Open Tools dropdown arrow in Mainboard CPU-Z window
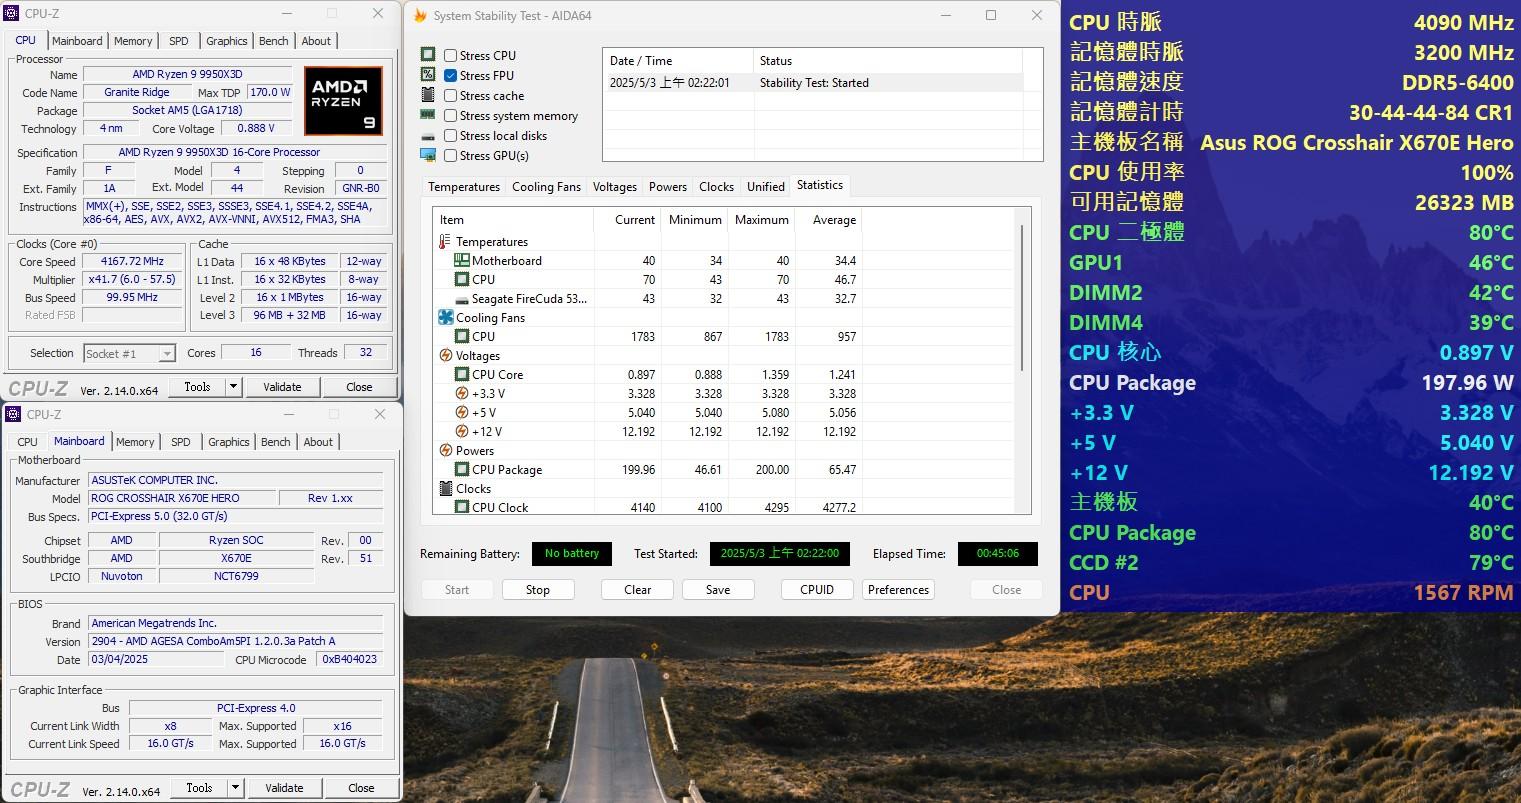 point(236,788)
